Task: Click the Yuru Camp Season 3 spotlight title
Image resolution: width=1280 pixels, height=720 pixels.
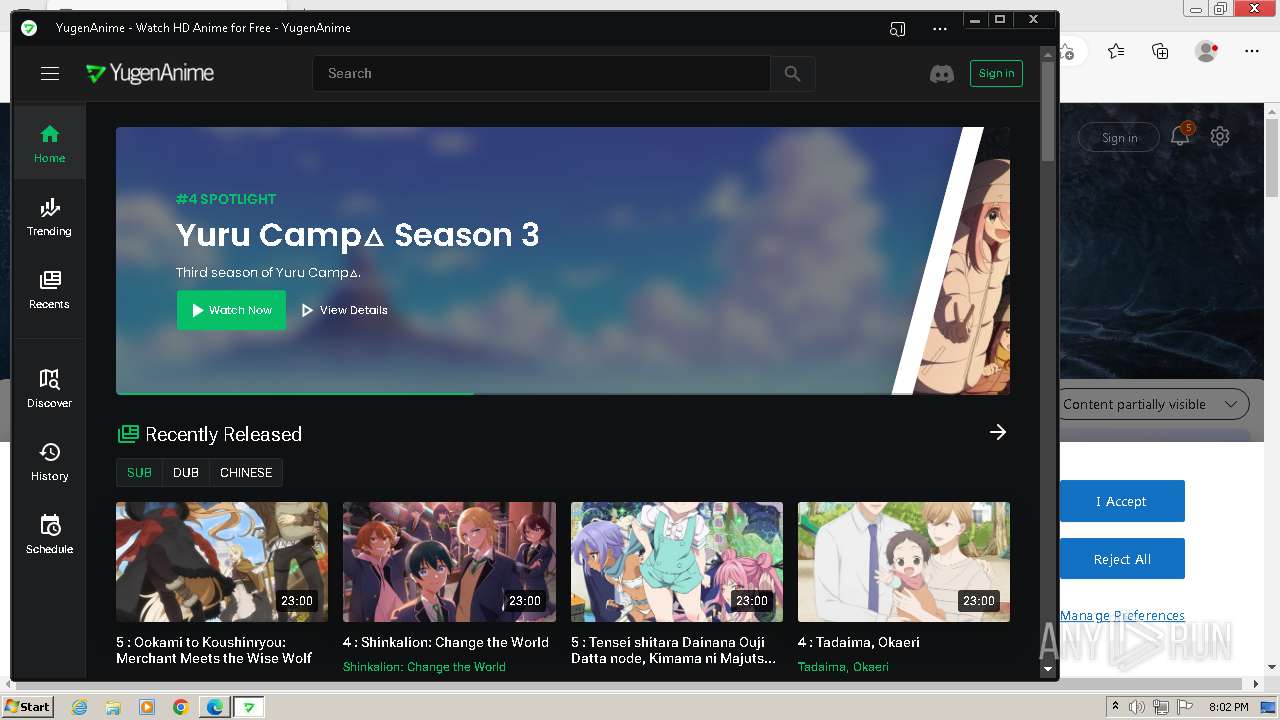Action: pyautogui.click(x=357, y=235)
